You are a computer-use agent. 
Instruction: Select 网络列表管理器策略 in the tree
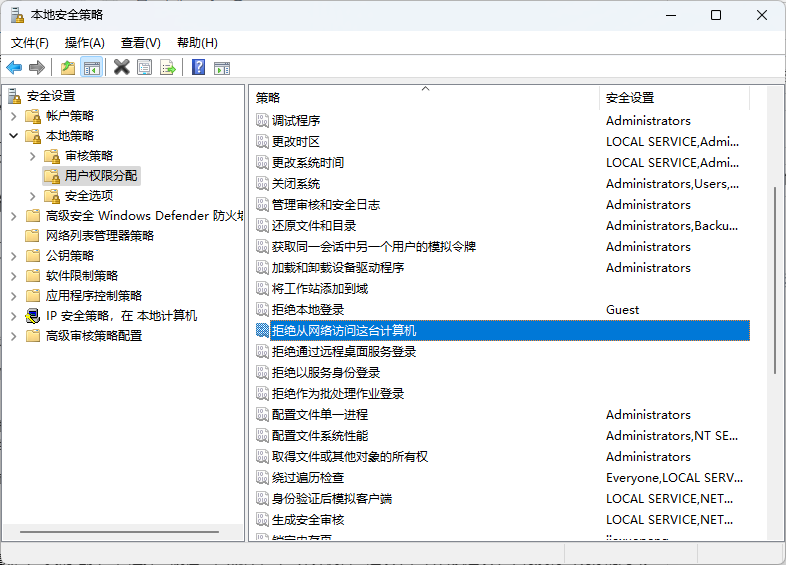(x=100, y=236)
